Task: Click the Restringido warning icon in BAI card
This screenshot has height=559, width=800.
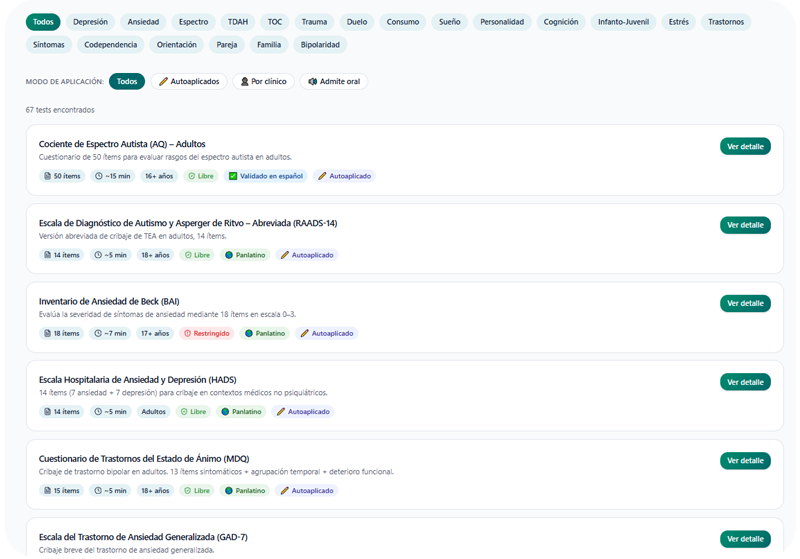Action: pyautogui.click(x=188, y=334)
